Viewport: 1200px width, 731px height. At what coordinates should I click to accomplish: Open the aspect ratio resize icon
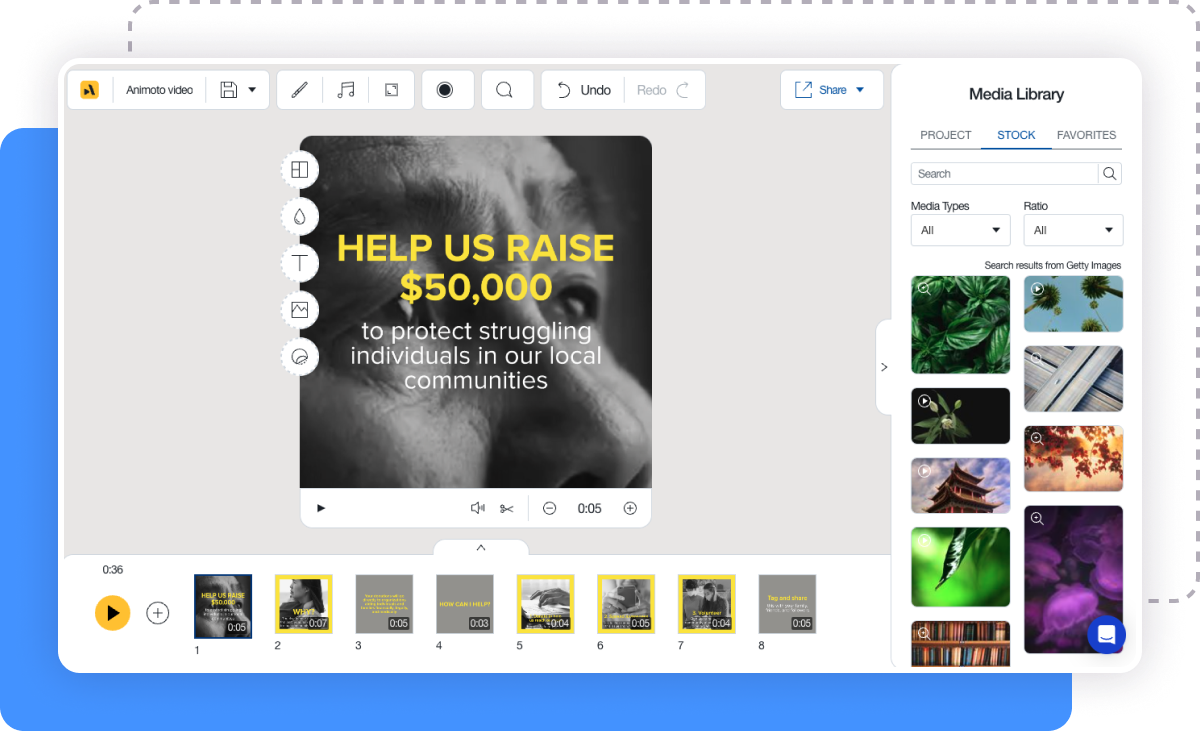tap(391, 89)
